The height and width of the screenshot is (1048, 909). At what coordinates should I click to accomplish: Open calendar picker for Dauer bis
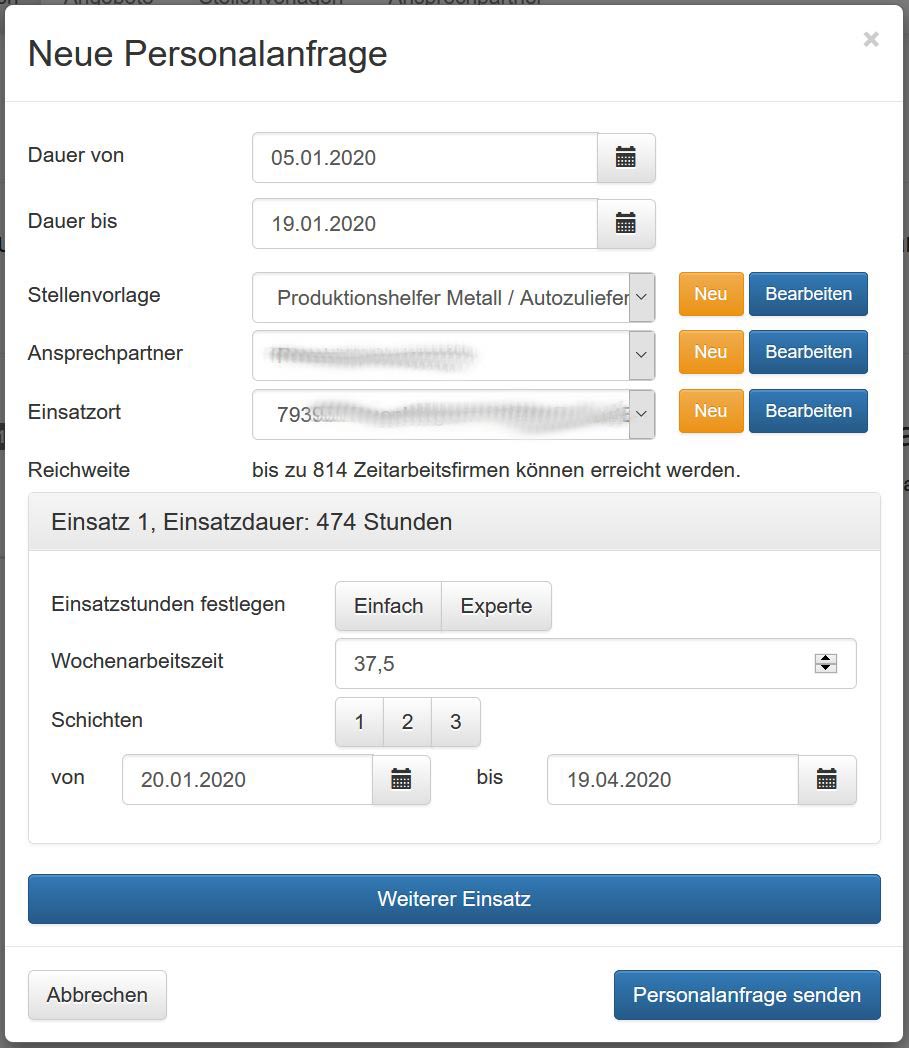(626, 224)
